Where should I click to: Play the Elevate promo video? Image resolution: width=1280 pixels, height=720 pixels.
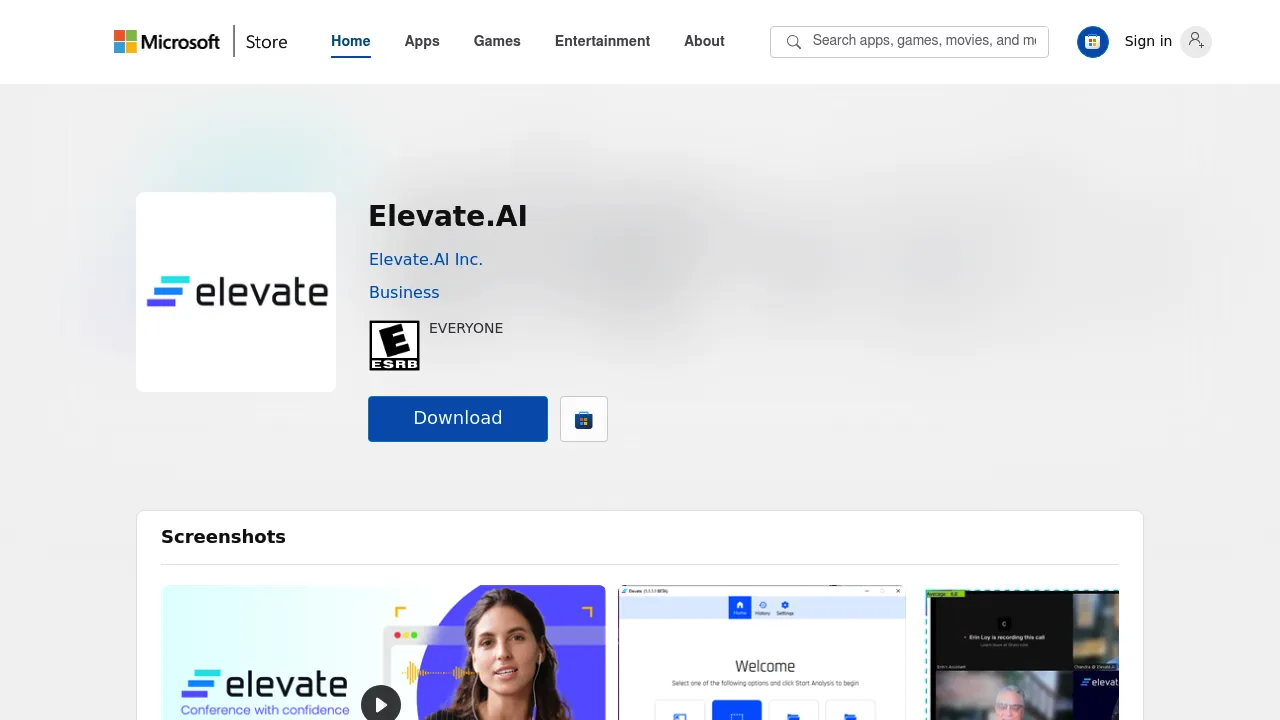[381, 704]
